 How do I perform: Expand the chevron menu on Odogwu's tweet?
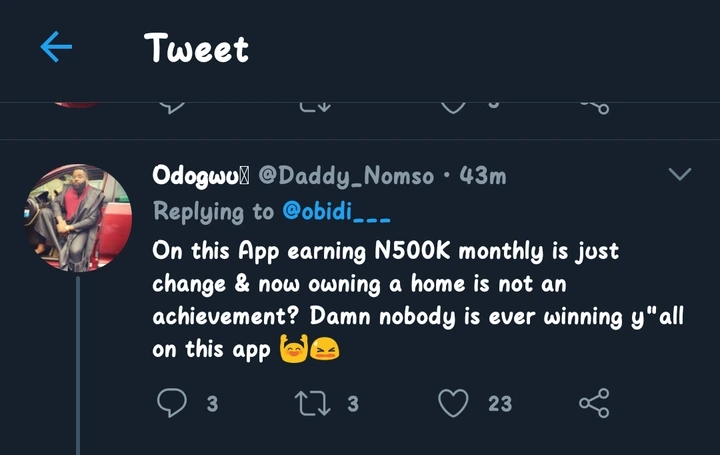pos(679,175)
